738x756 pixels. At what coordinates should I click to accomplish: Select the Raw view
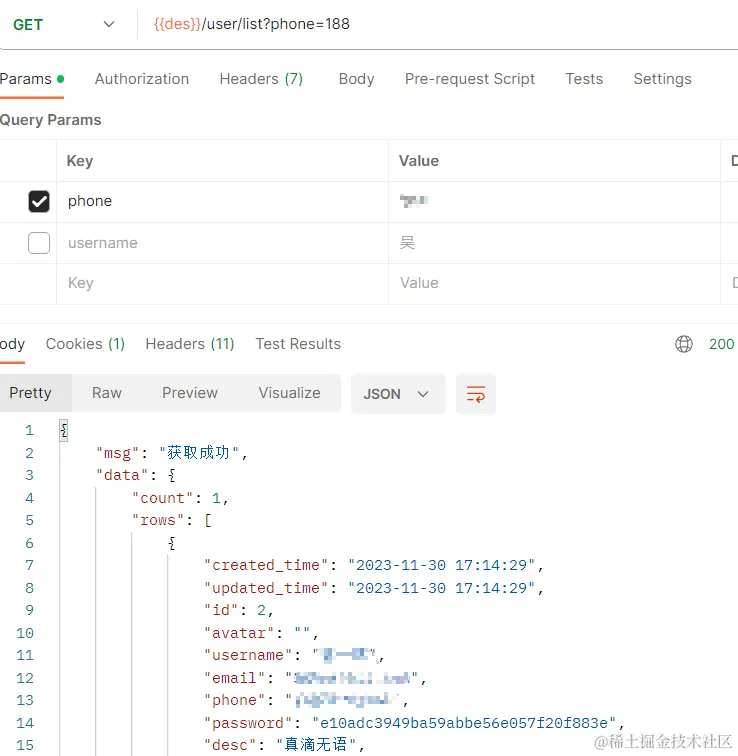point(107,393)
